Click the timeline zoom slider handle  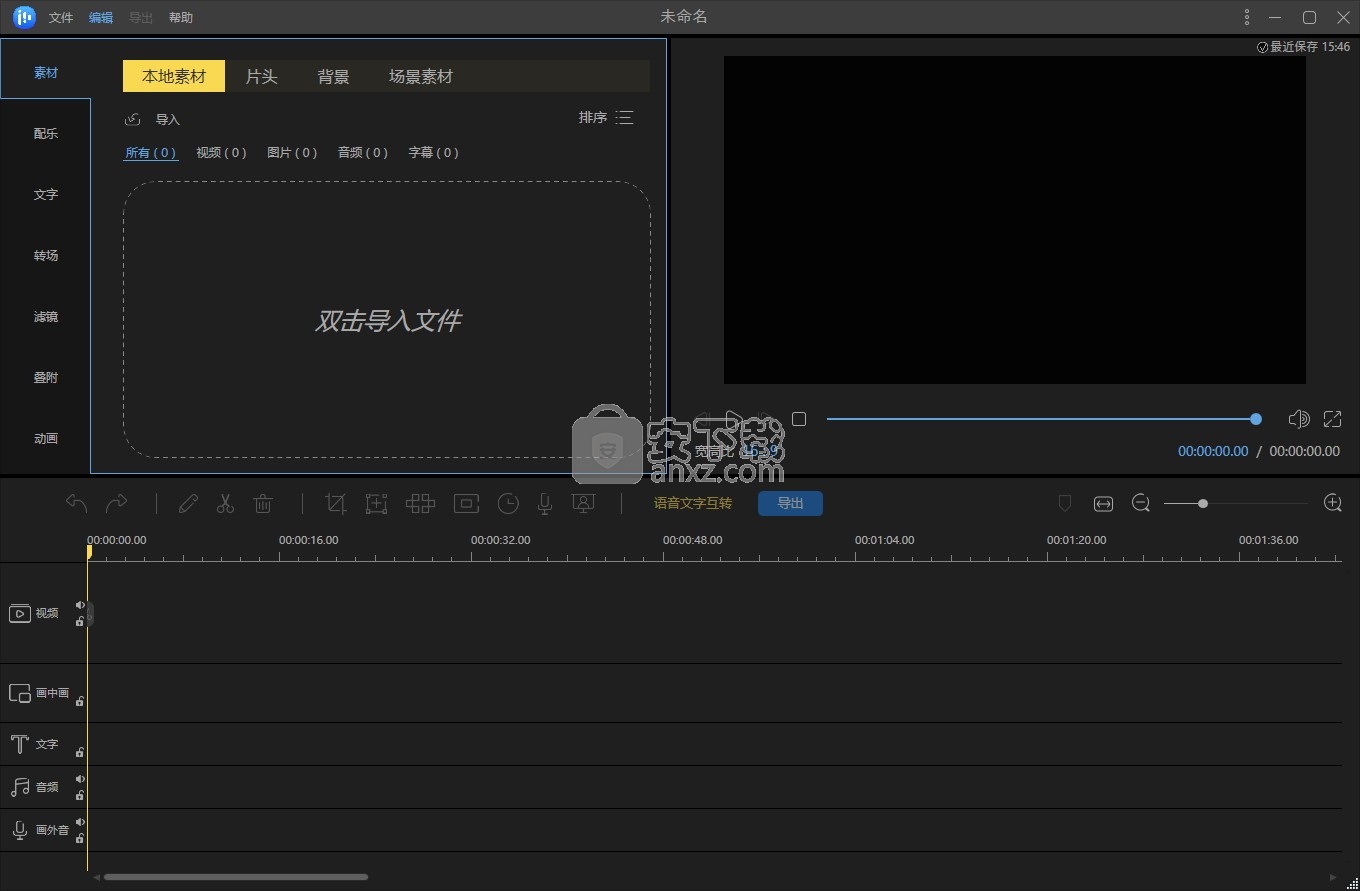pos(1203,504)
